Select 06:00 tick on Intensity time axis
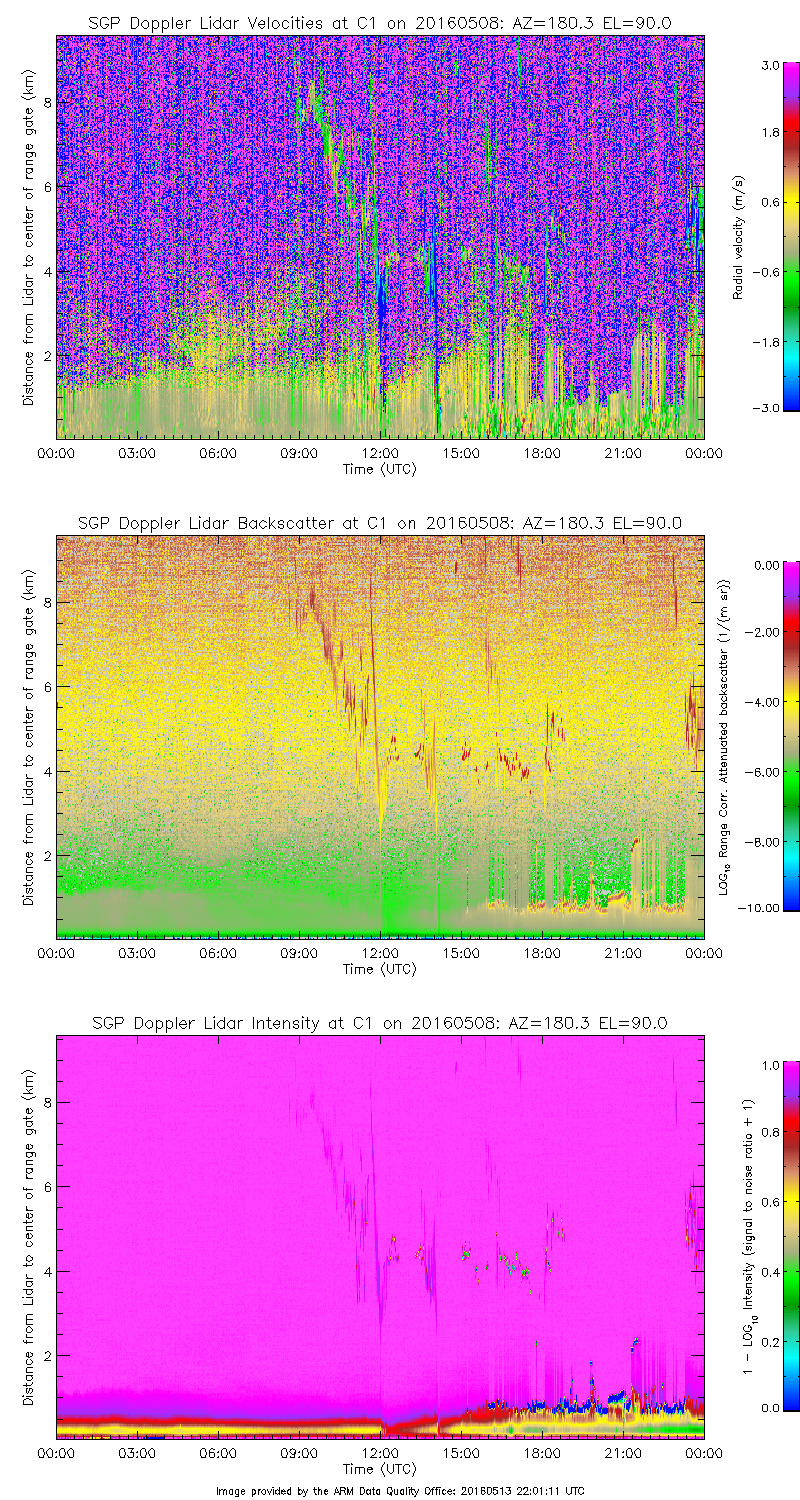The image size is (800, 1500). [218, 1453]
